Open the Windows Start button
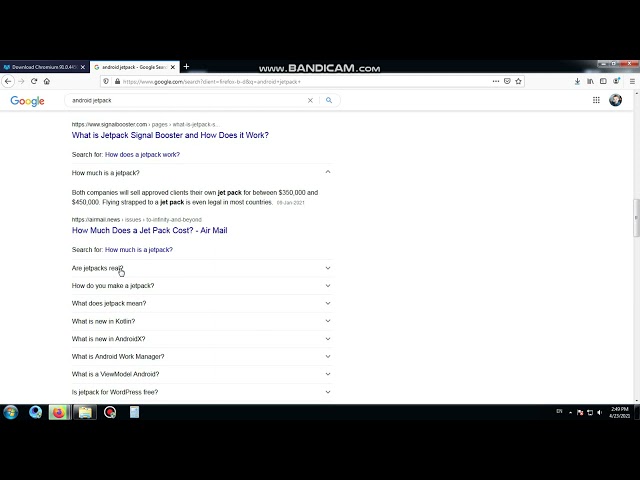 [x=11, y=412]
